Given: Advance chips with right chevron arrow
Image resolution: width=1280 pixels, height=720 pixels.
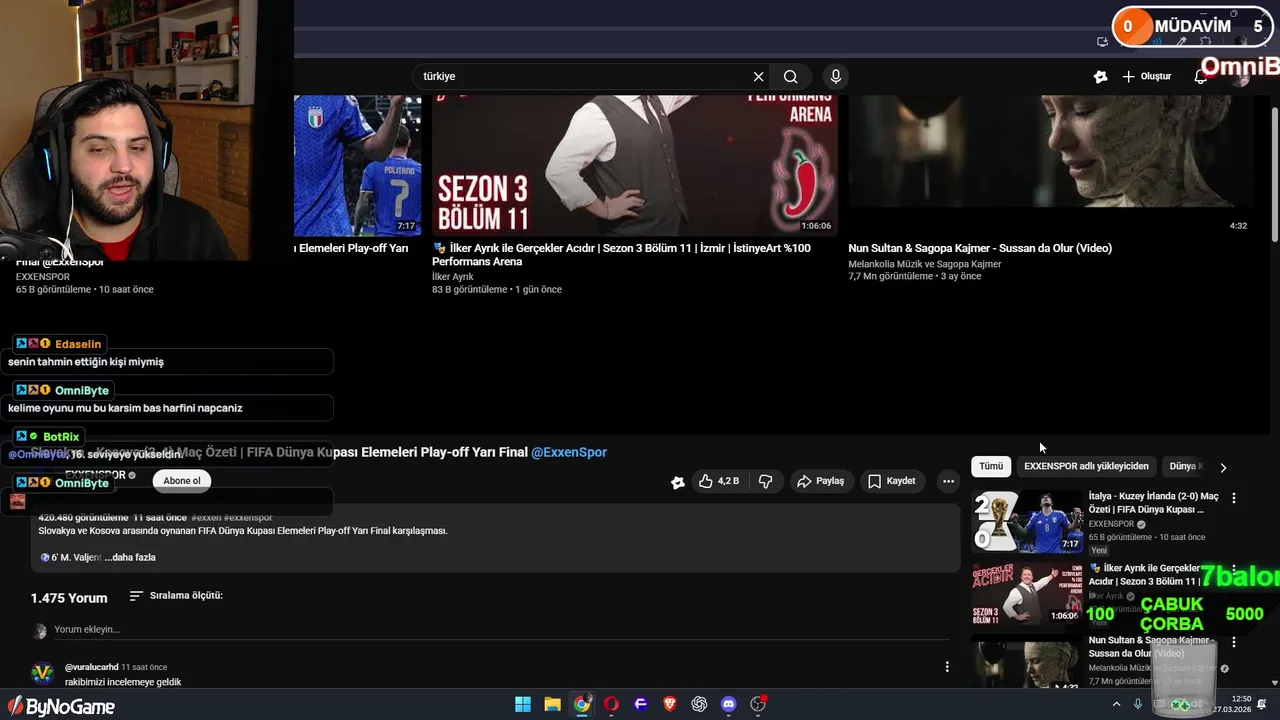Looking at the screenshot, I should click(x=1223, y=467).
